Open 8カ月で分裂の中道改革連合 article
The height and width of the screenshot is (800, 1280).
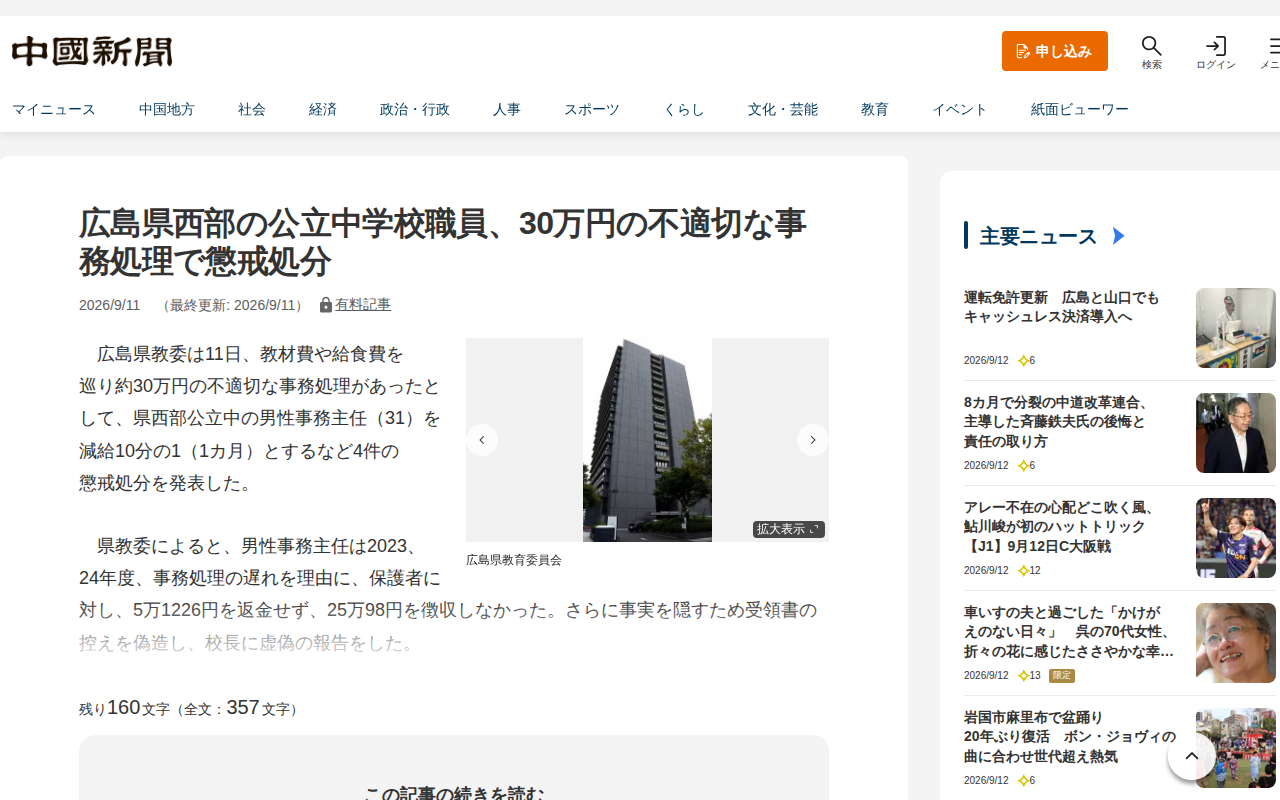pyautogui.click(x=1056, y=422)
